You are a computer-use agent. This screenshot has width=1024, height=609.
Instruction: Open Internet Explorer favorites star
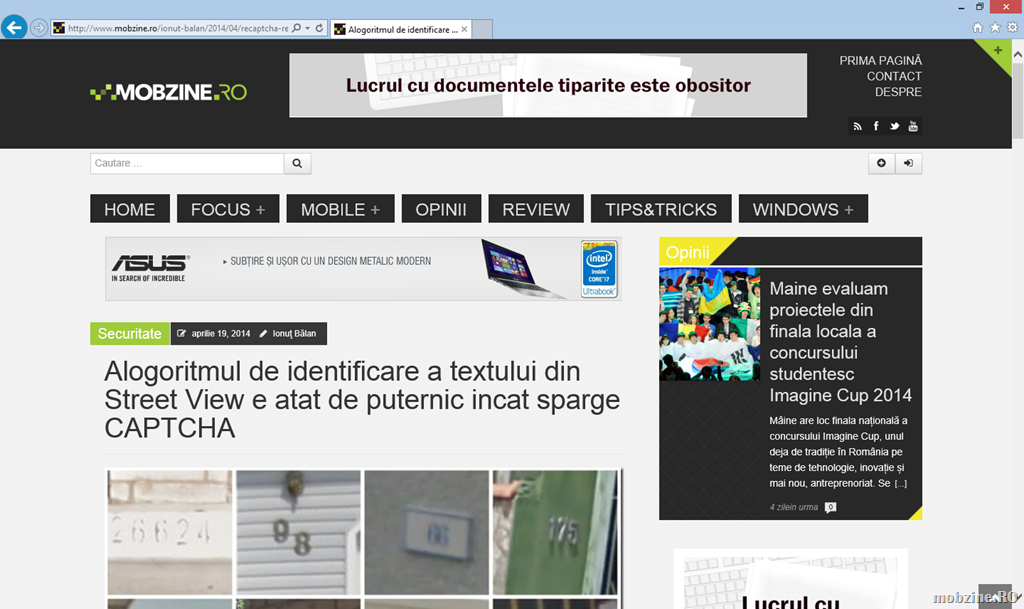click(x=995, y=28)
